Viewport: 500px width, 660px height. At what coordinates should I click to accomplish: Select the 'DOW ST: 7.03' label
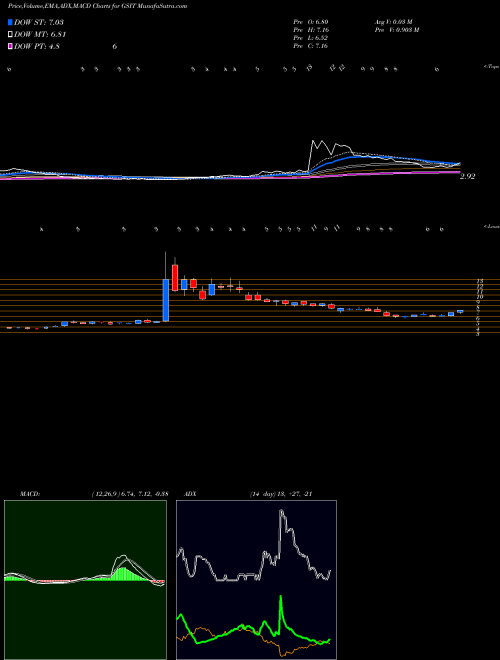coord(39,22)
